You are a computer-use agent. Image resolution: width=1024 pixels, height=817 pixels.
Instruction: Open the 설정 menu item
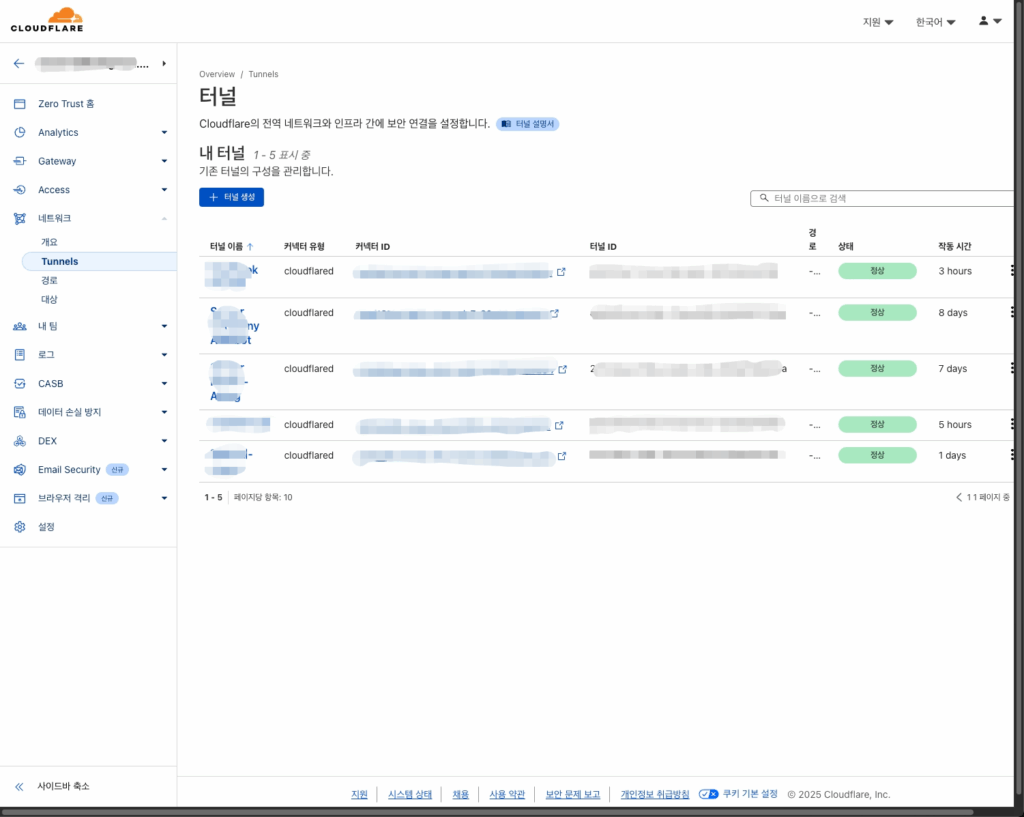point(46,527)
